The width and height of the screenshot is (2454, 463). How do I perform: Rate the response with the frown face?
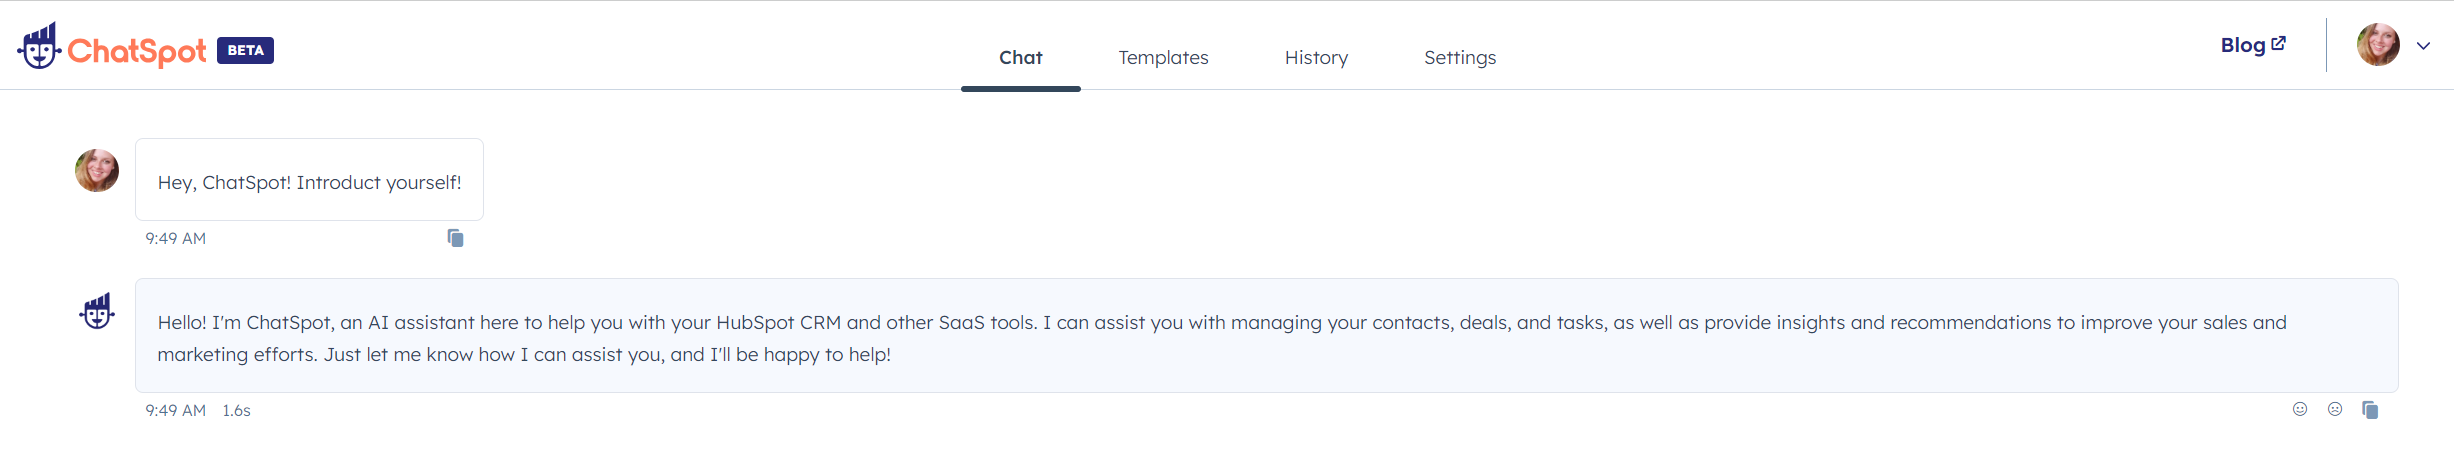[x=2335, y=409]
